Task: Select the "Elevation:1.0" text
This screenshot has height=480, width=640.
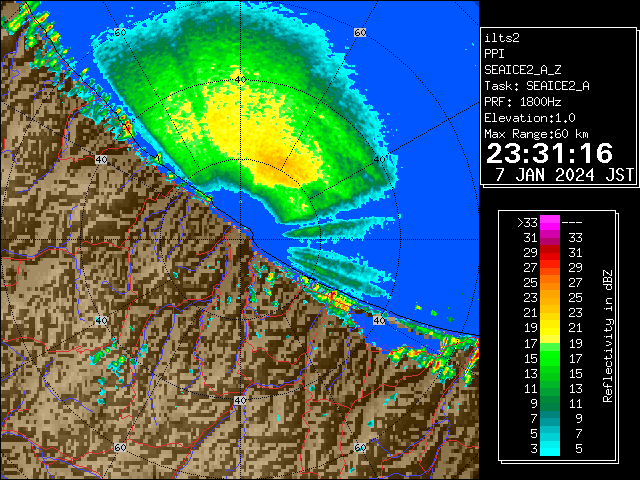Action: pos(530,118)
